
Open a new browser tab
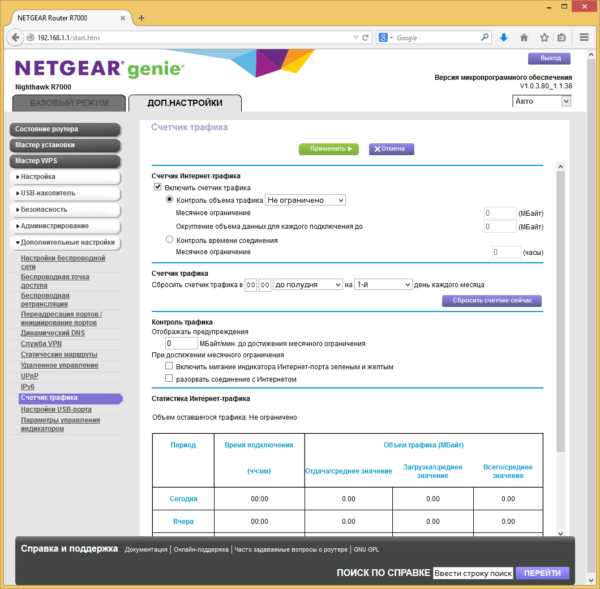(141, 18)
